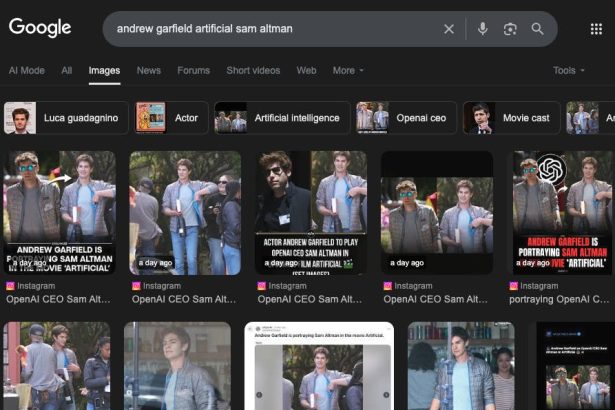Screen dimensions: 615x410
Task: Start voice search with the microphone icon
Action: [x=482, y=29]
